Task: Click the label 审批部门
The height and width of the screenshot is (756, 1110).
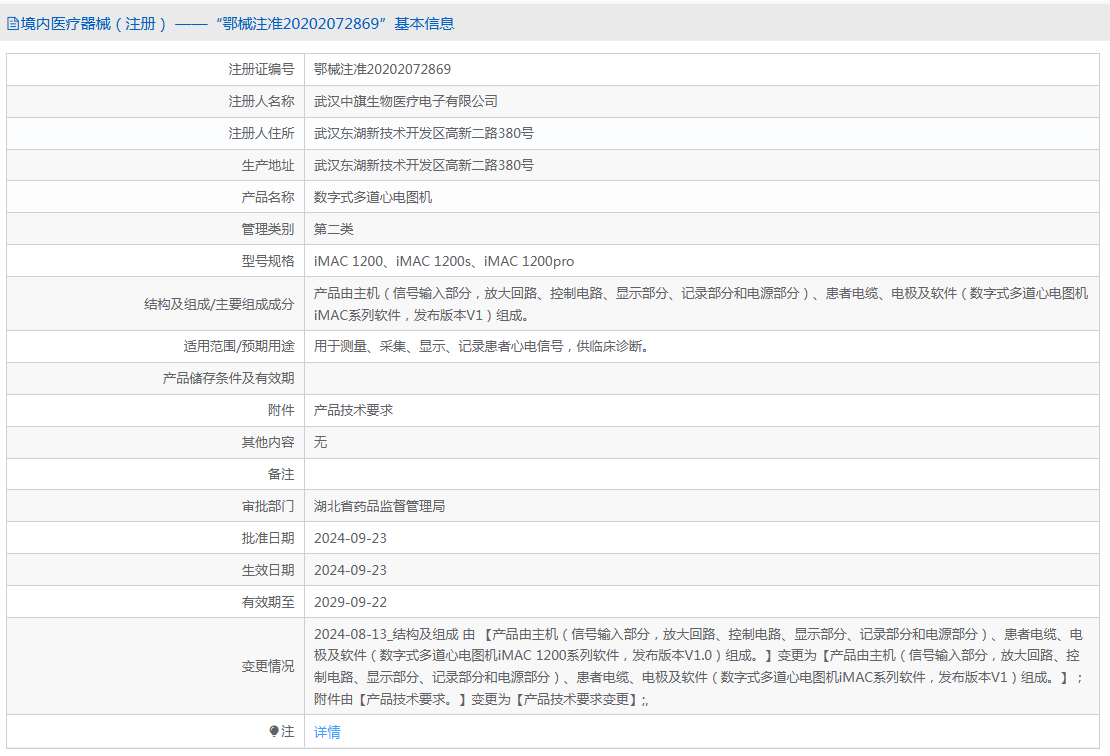Action: tap(268, 506)
